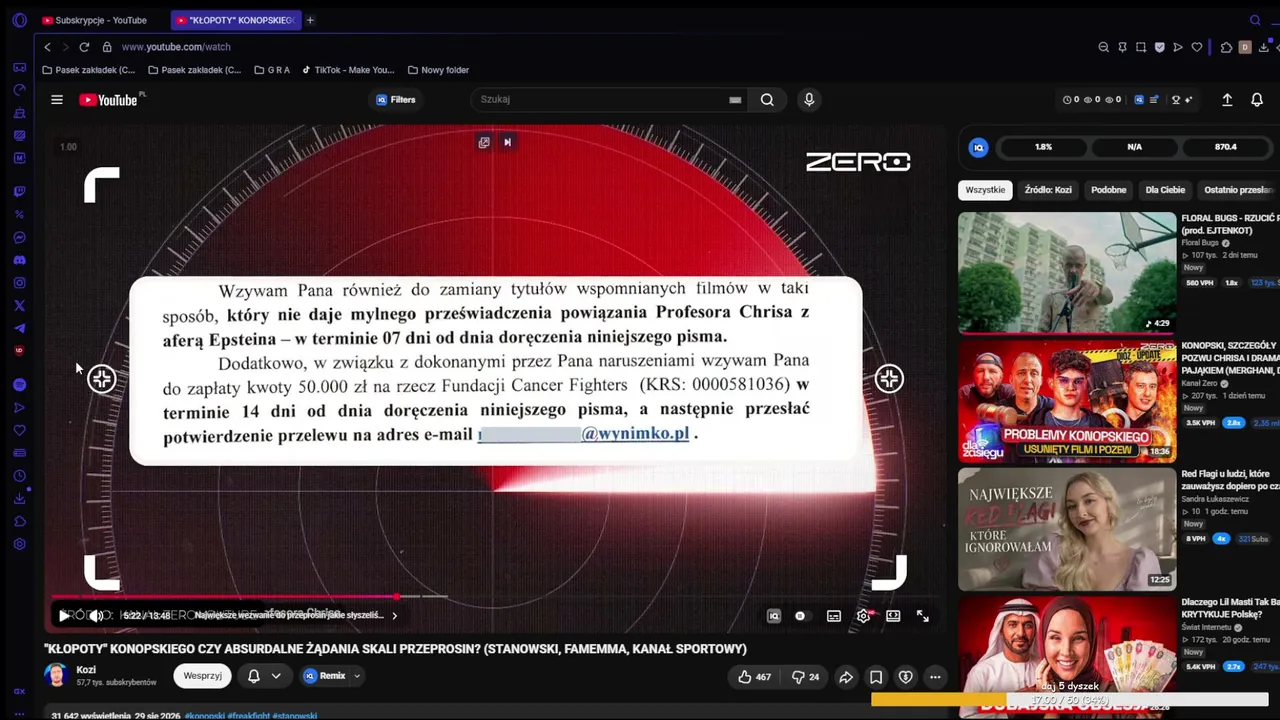Open Telegram from the Opera sidebar
This screenshot has width=1280, height=720.
19,329
